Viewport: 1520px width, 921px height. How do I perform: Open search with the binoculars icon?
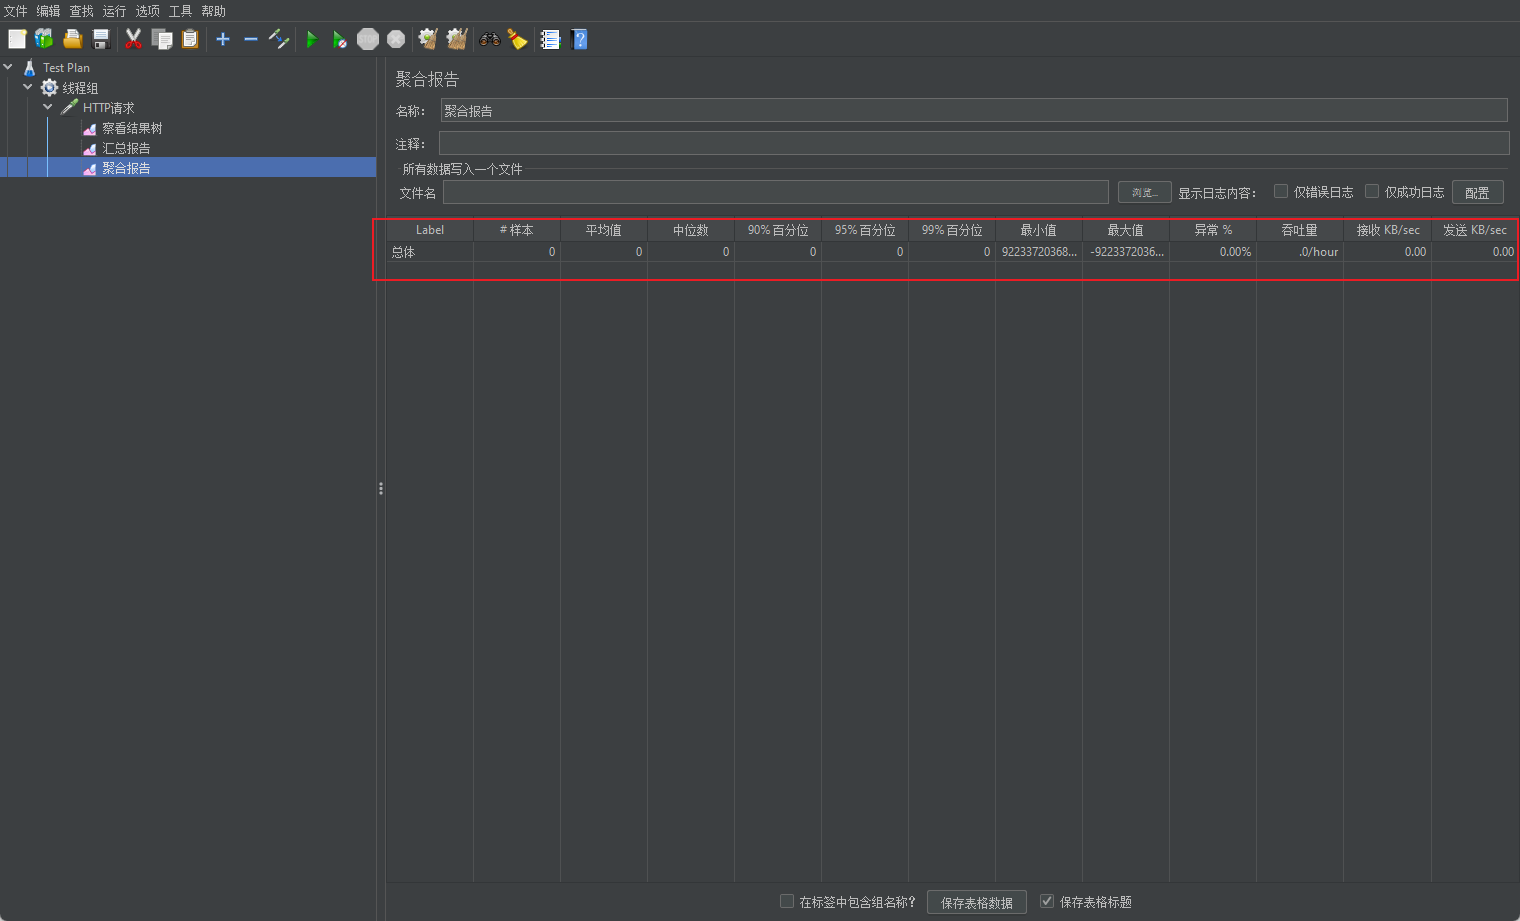click(x=490, y=39)
